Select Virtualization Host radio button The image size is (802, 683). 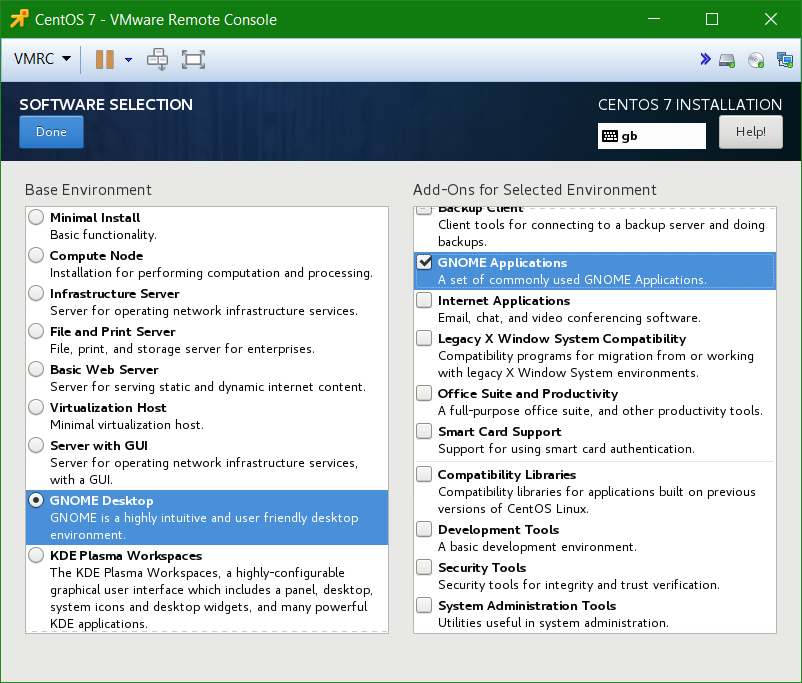pos(36,407)
